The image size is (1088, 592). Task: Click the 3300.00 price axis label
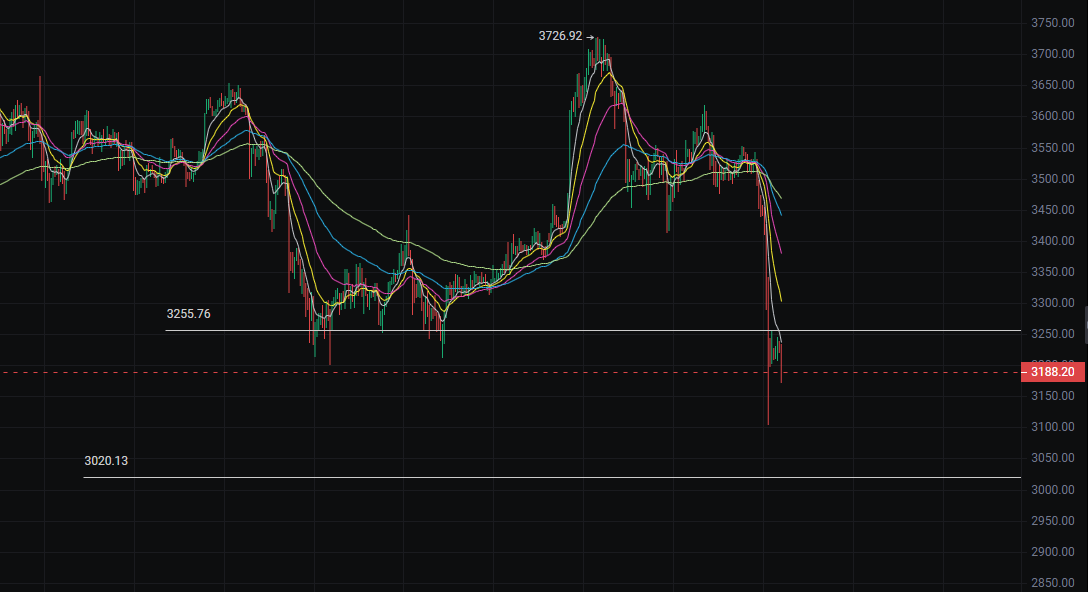pos(1052,303)
